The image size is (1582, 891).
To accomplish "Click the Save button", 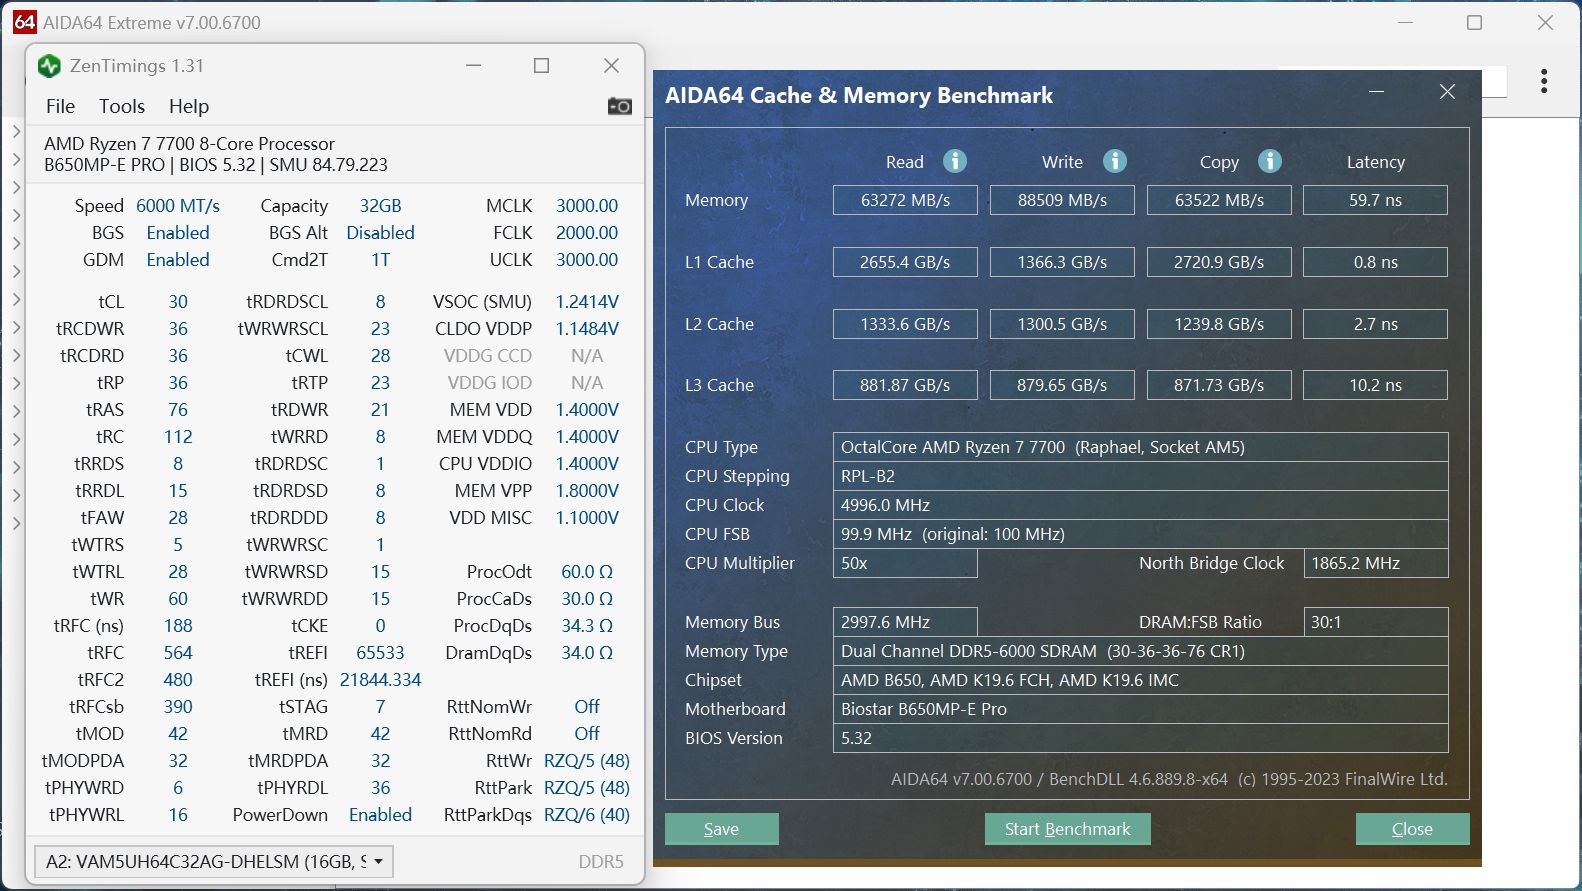I will pyautogui.click(x=721, y=829).
